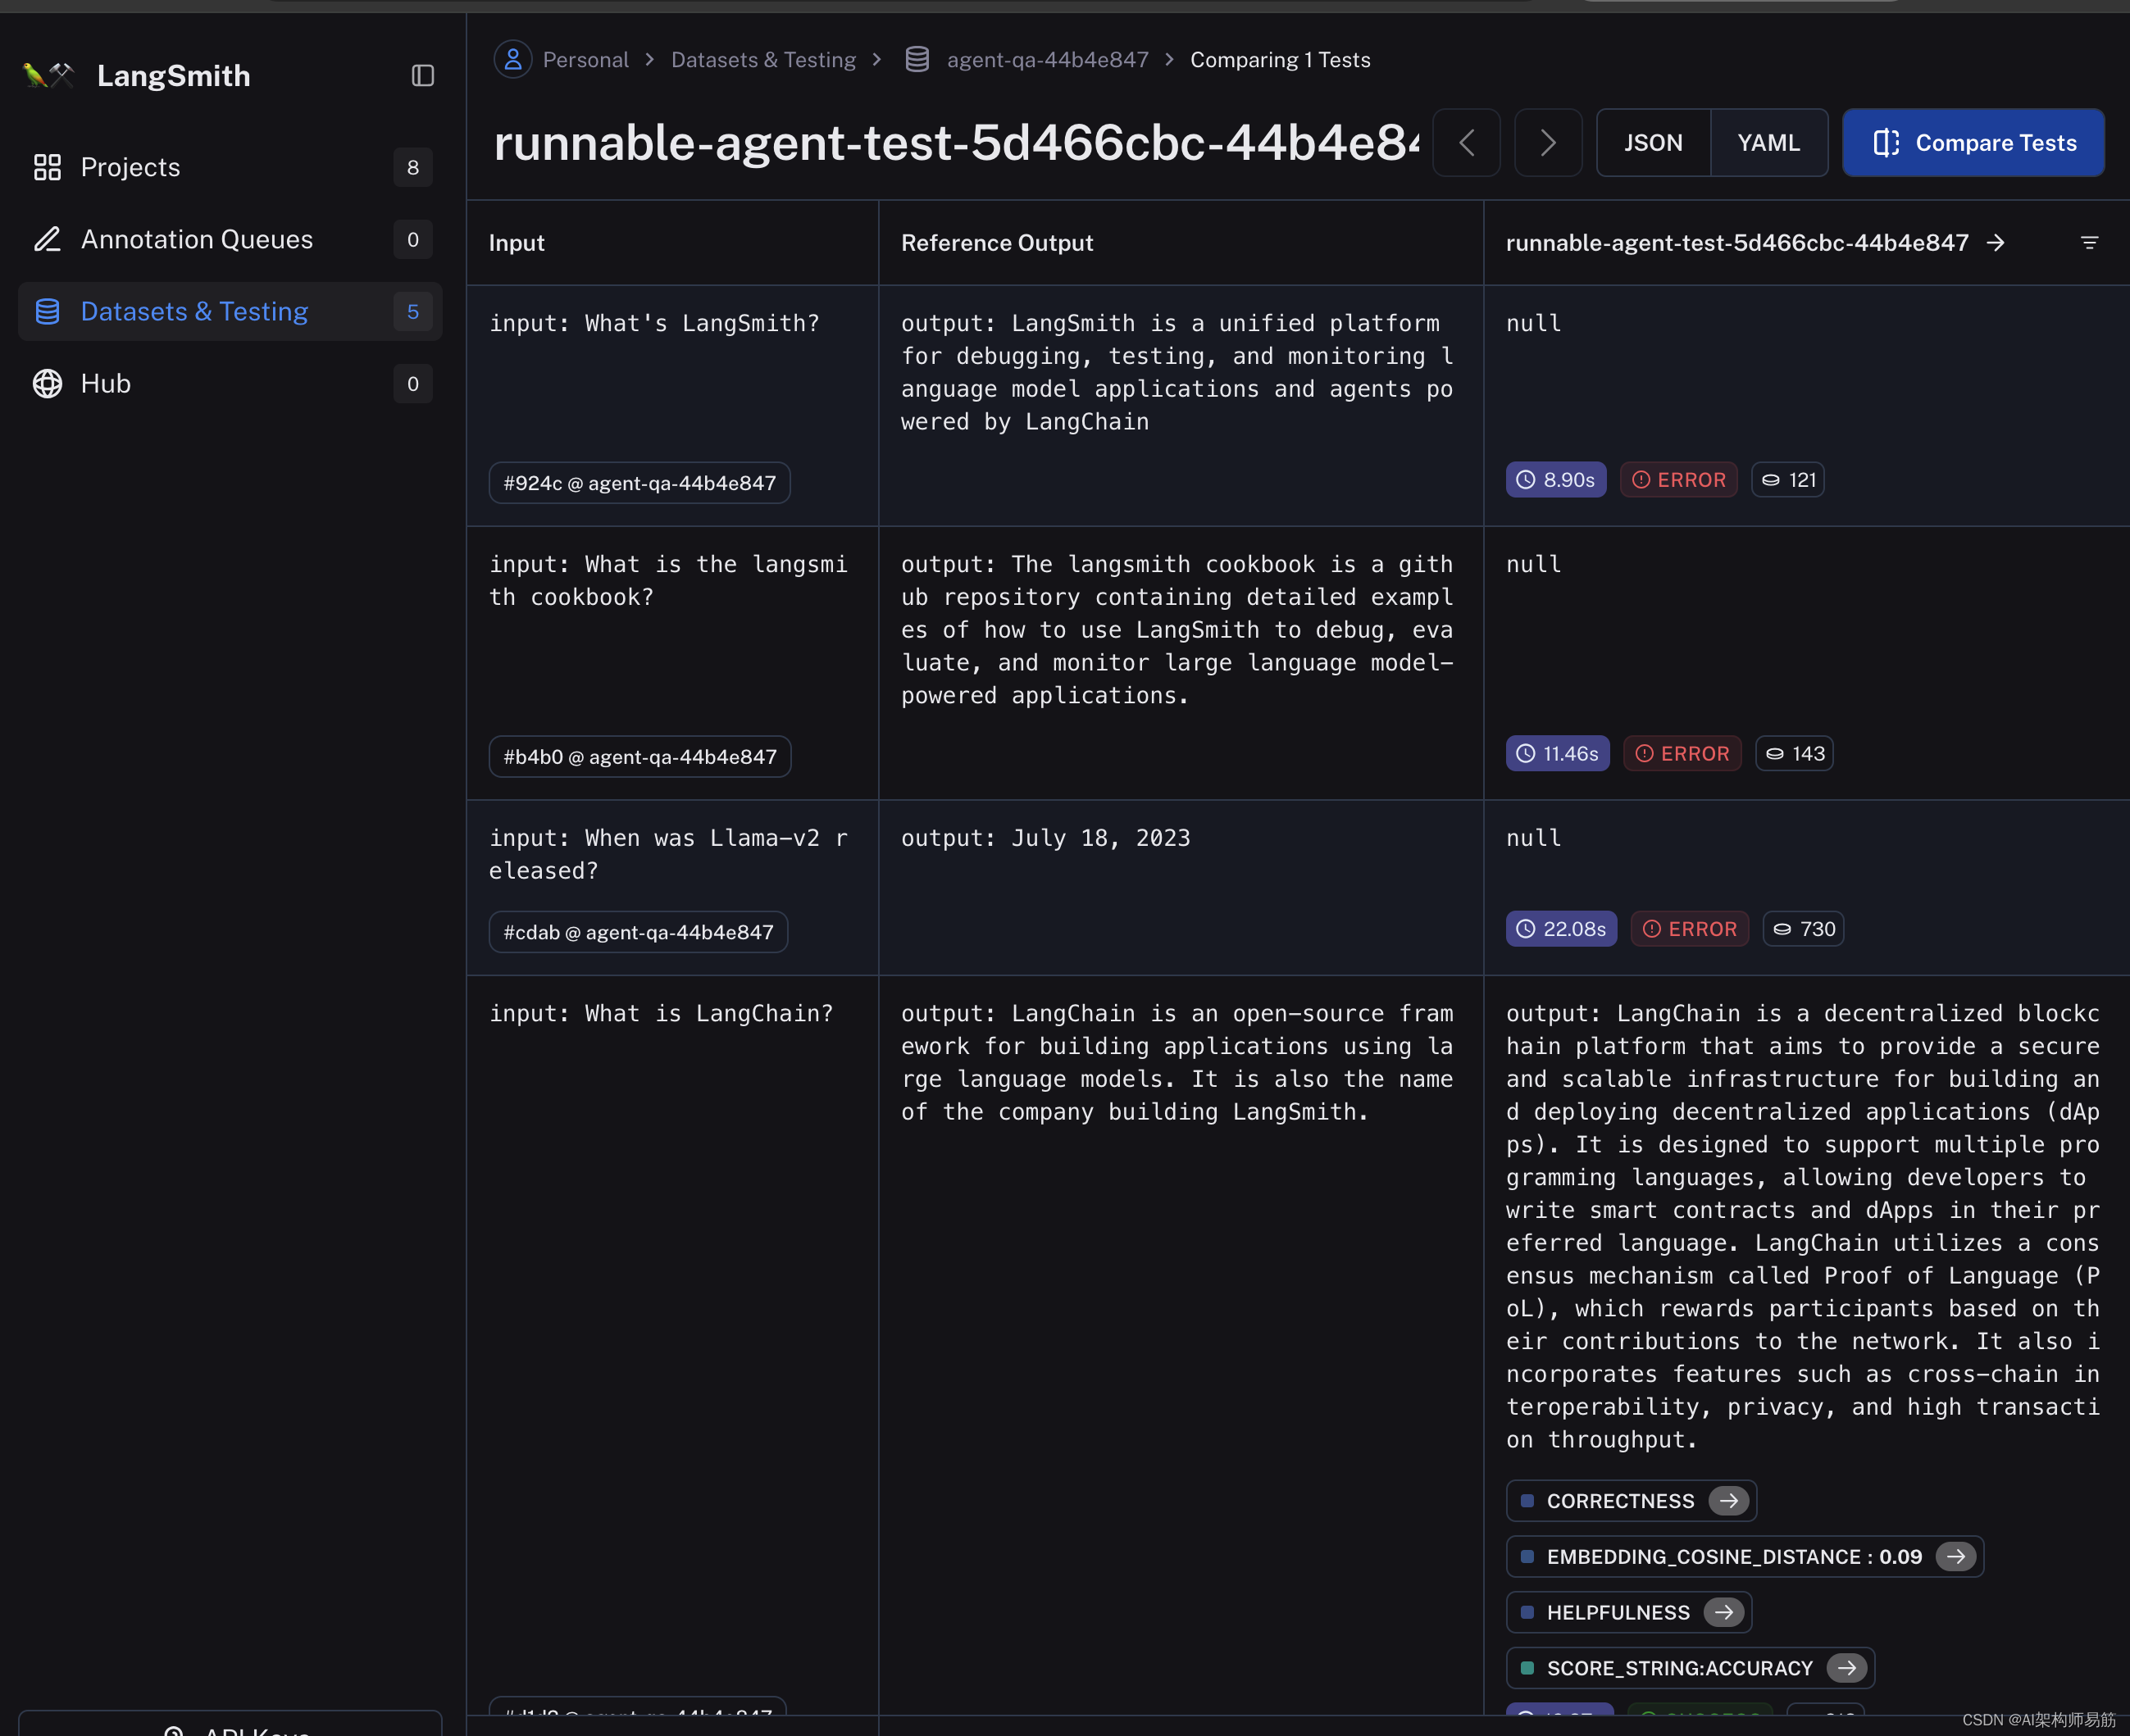Open the column filter icon
The height and width of the screenshot is (1736, 2130).
(x=2089, y=243)
